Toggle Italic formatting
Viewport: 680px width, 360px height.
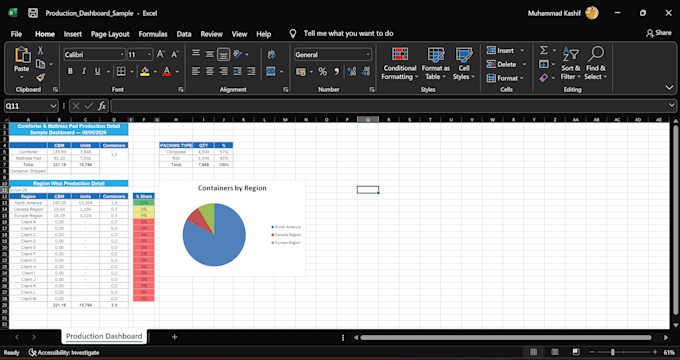(84, 72)
